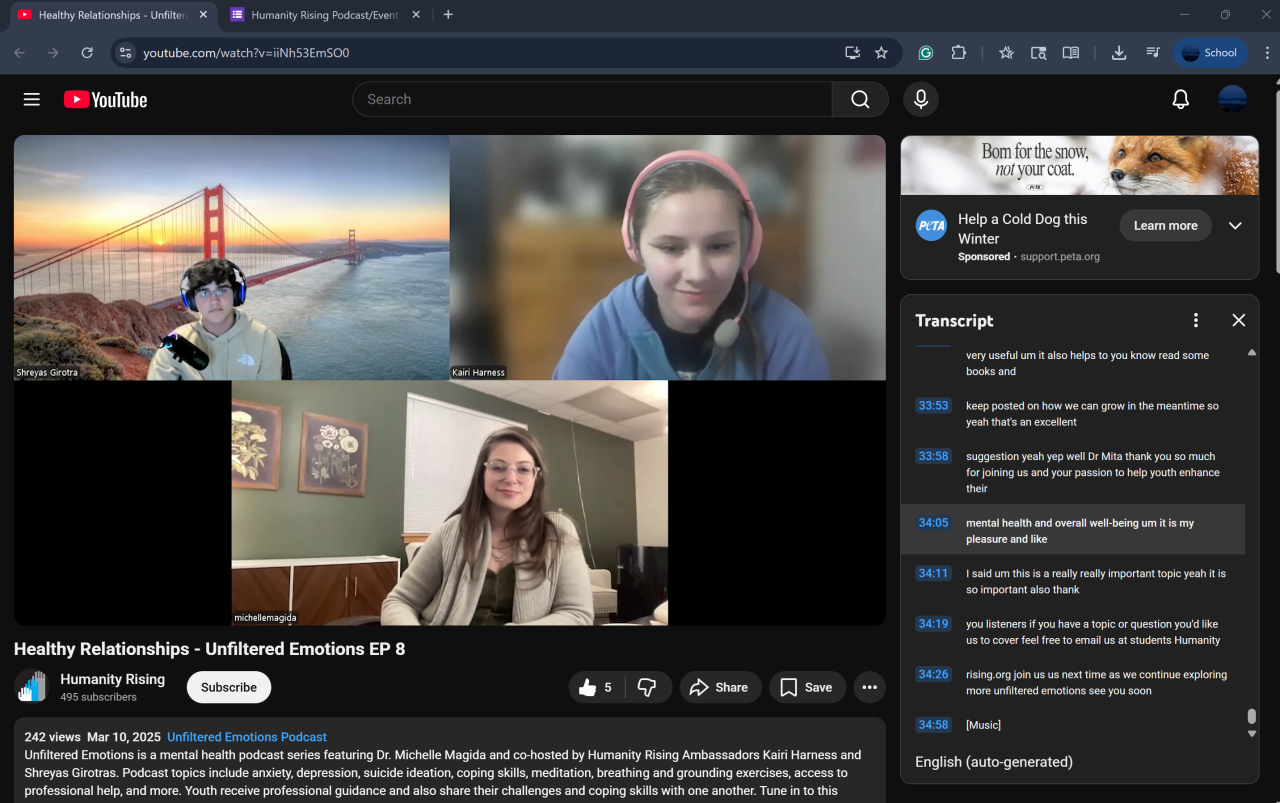Like the video with thumbs up
The height and width of the screenshot is (803, 1280).
[x=596, y=687]
